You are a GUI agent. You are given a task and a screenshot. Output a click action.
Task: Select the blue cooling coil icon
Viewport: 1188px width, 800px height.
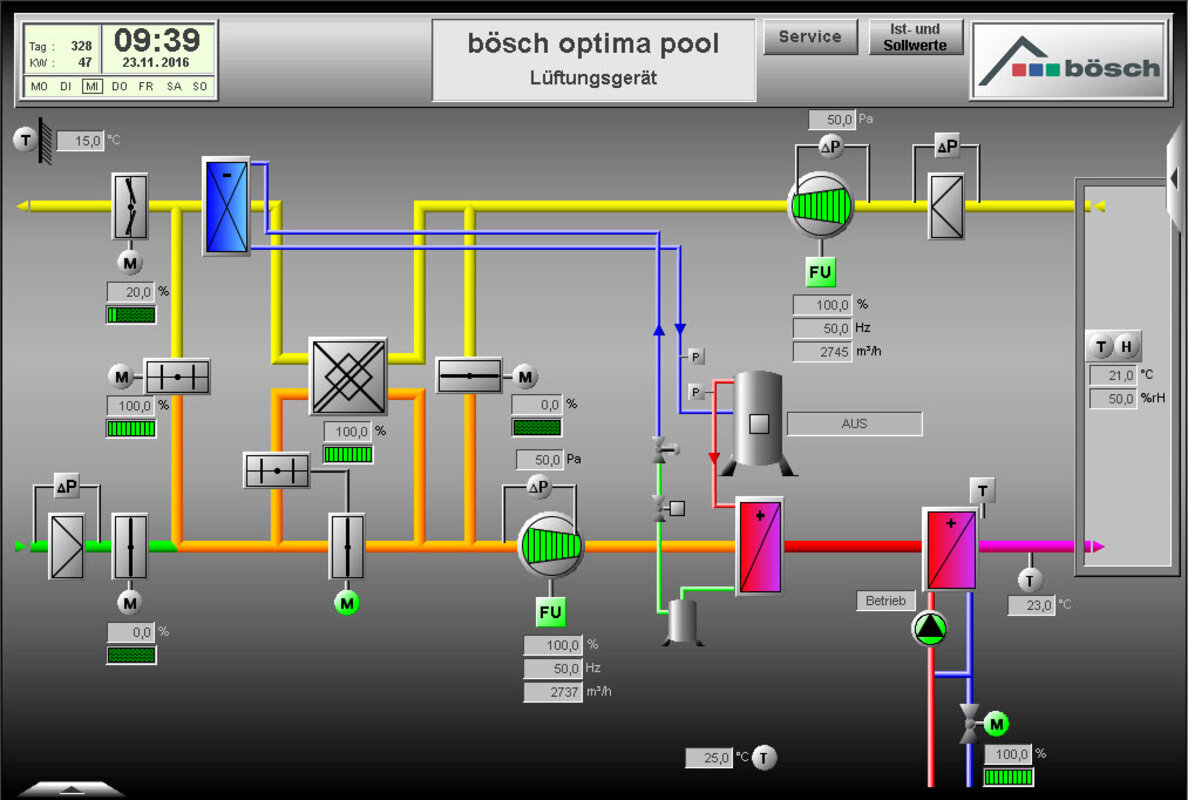point(226,205)
